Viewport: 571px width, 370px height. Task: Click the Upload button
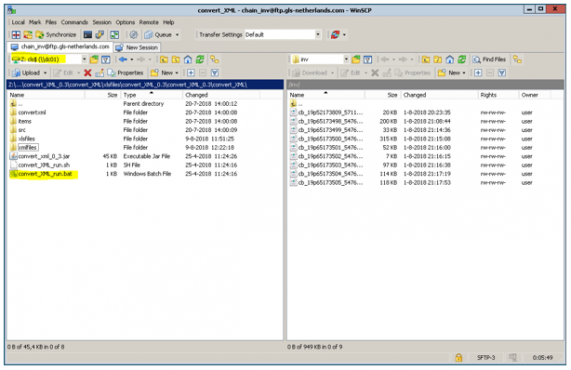point(29,73)
